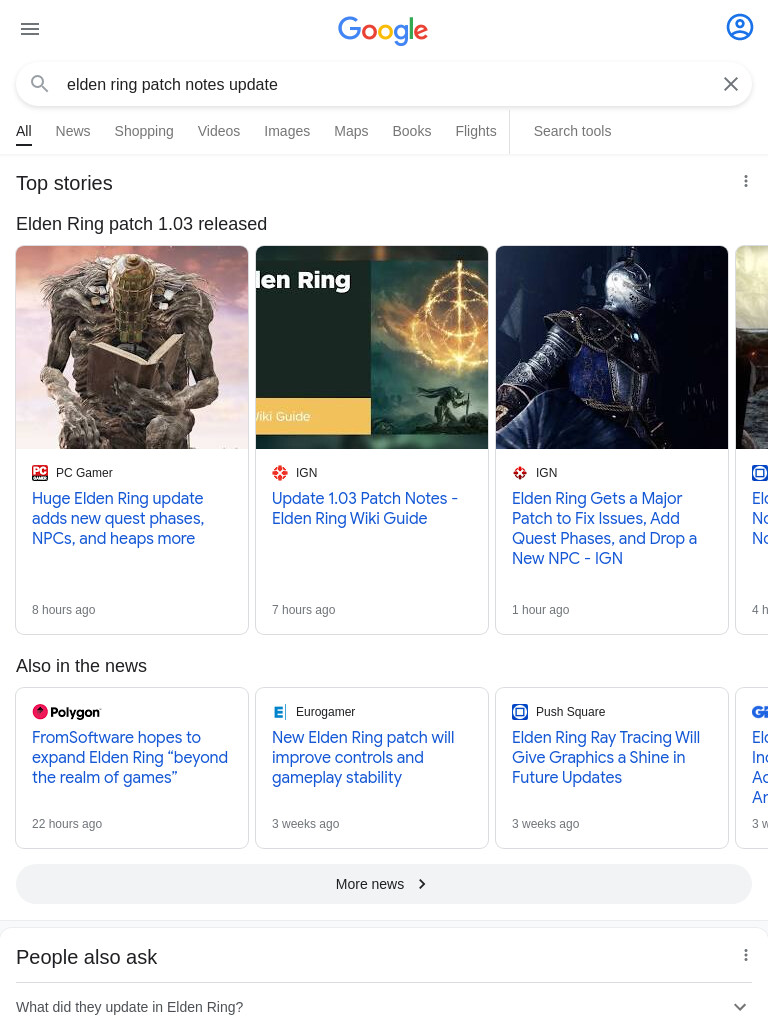The width and height of the screenshot is (768, 1024).
Task: Click the search magnifier icon
Action: (40, 84)
